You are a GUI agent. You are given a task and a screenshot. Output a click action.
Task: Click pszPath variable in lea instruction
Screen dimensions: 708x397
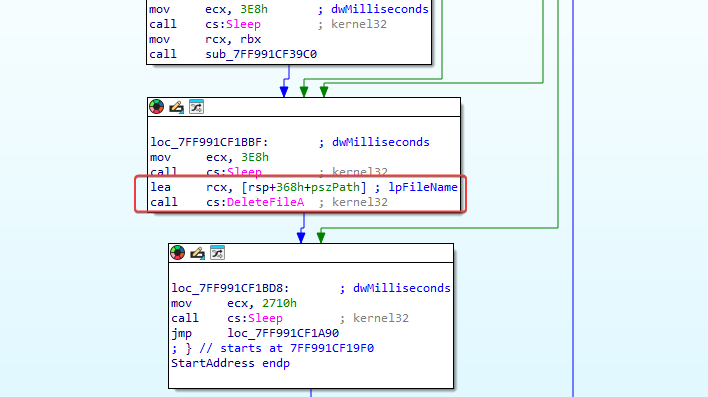tap(335, 187)
